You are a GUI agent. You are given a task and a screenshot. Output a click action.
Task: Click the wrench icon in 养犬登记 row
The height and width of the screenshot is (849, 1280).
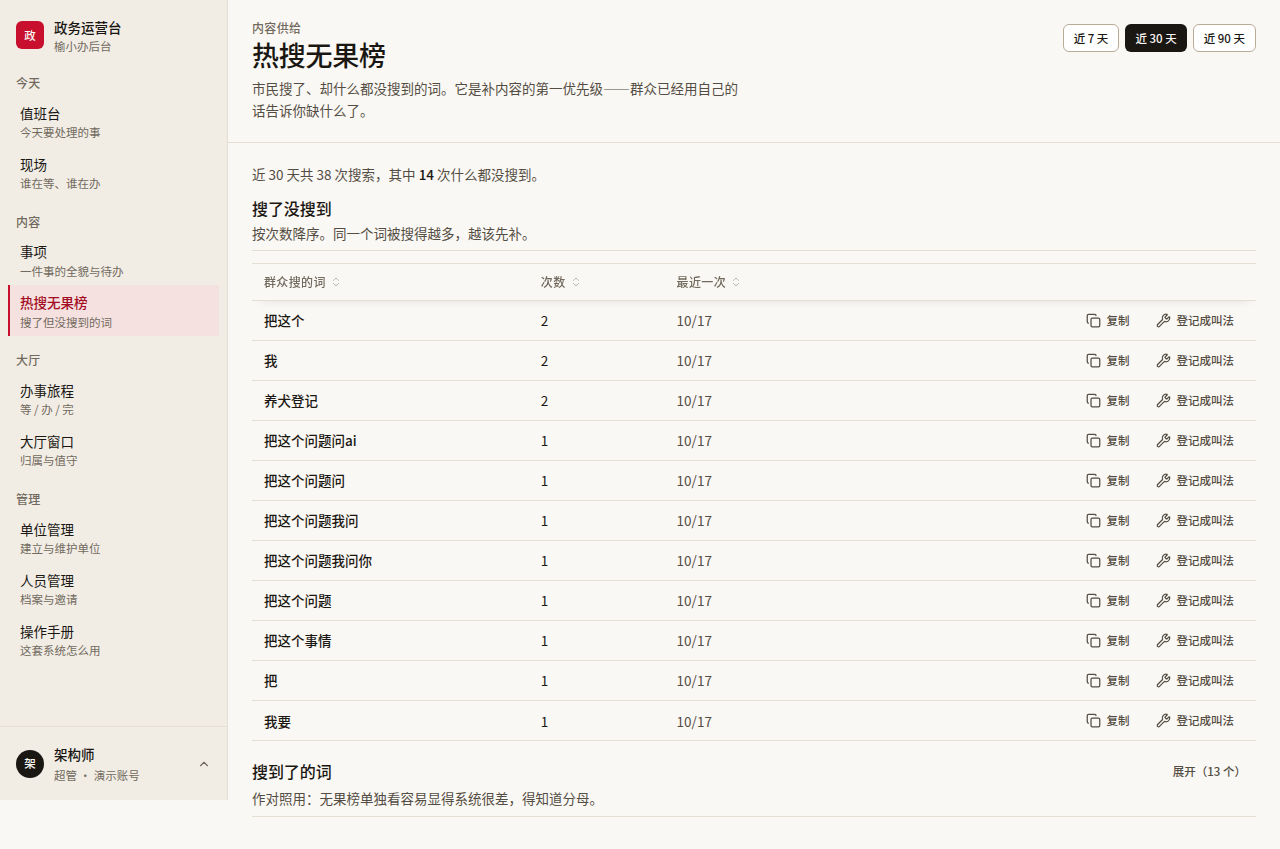(x=1163, y=401)
